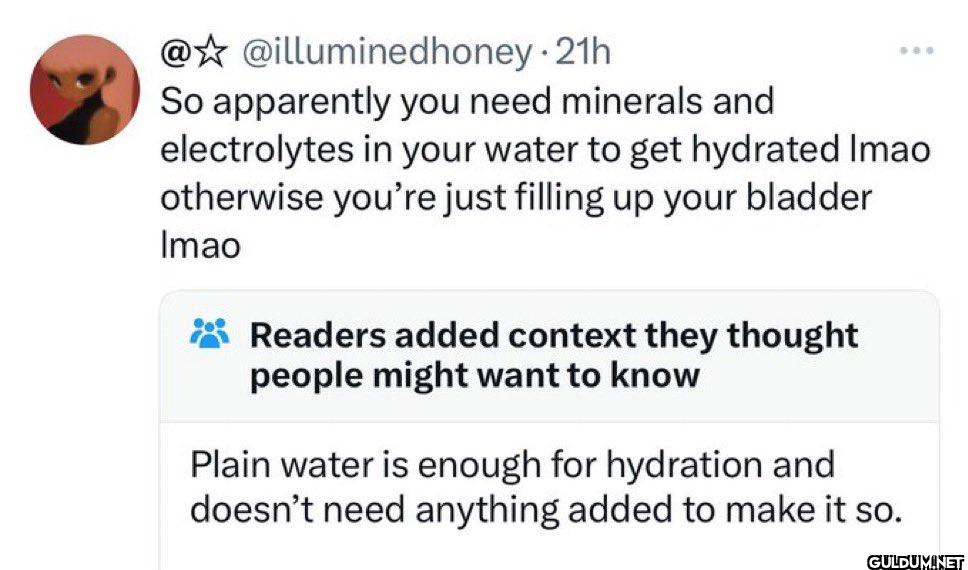968x570 pixels.
Task: Select the 'Readers added context they thought' heading
Action: pos(554,335)
